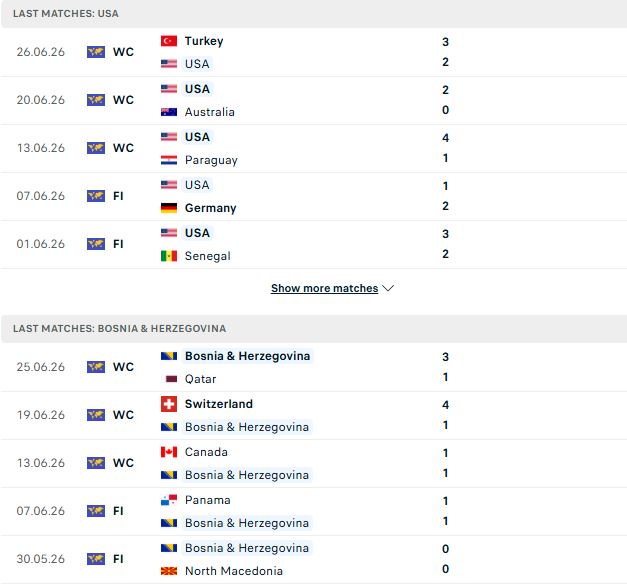Open the Switzerland team name link

(x=219, y=404)
